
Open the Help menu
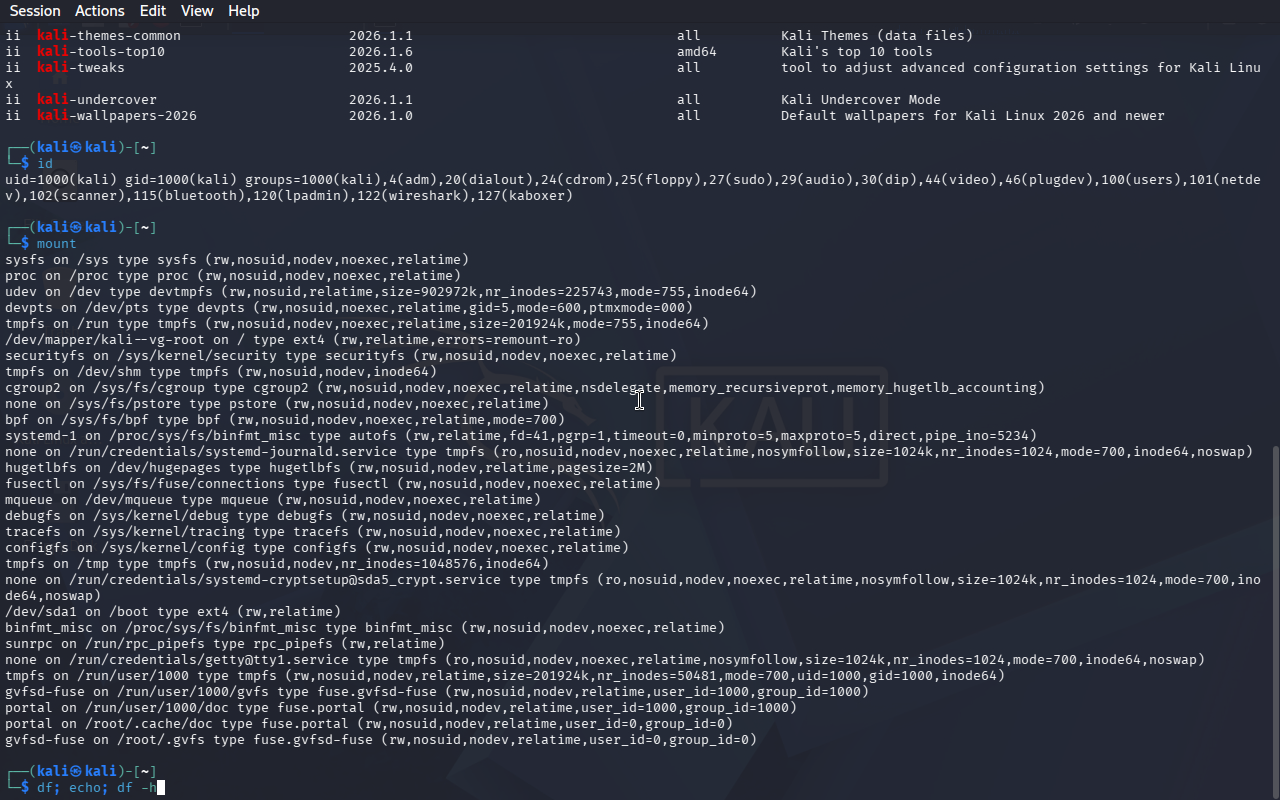click(243, 11)
